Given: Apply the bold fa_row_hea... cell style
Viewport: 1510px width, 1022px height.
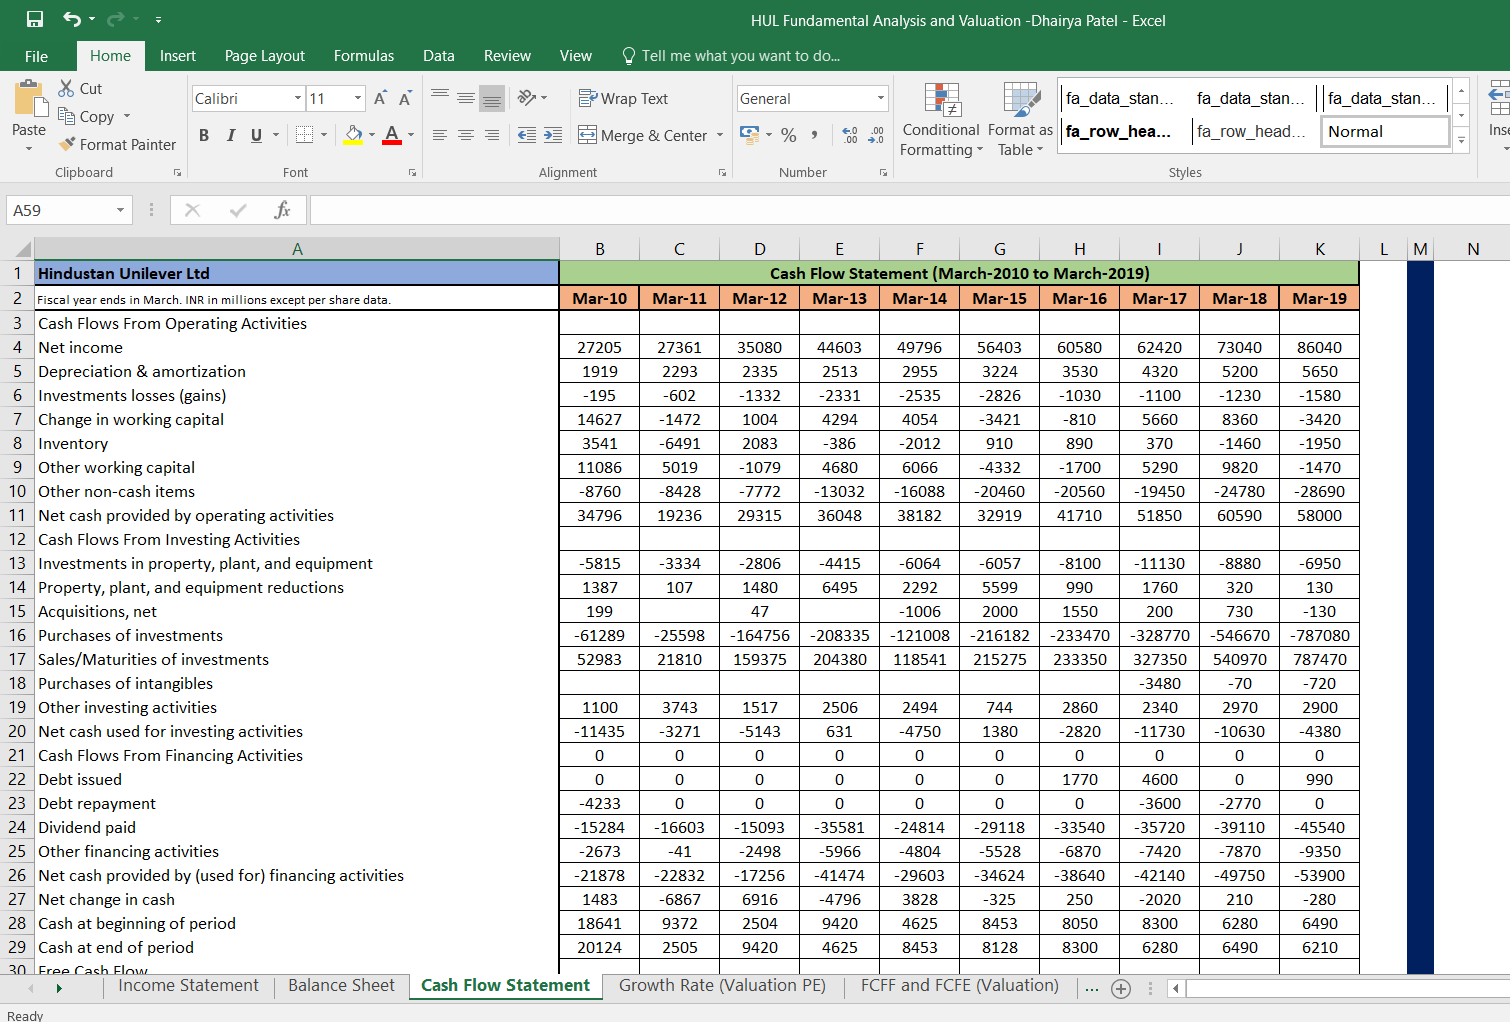Looking at the screenshot, I should (x=1119, y=131).
